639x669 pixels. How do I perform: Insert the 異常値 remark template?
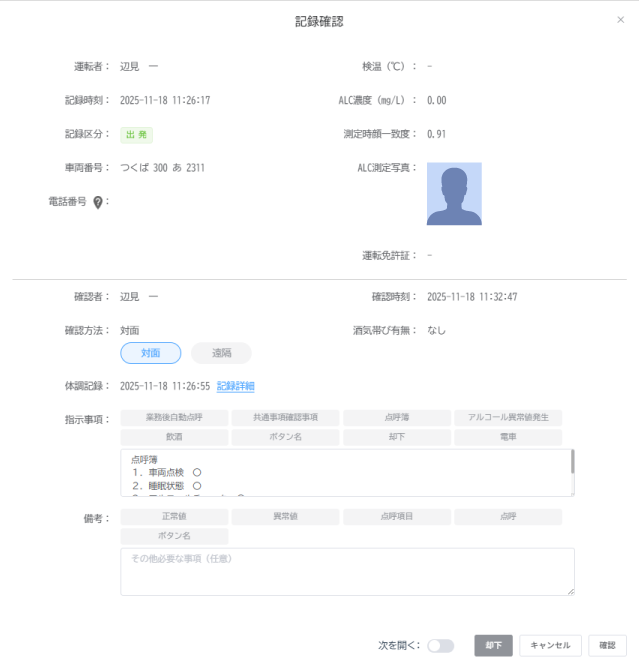[x=285, y=517]
